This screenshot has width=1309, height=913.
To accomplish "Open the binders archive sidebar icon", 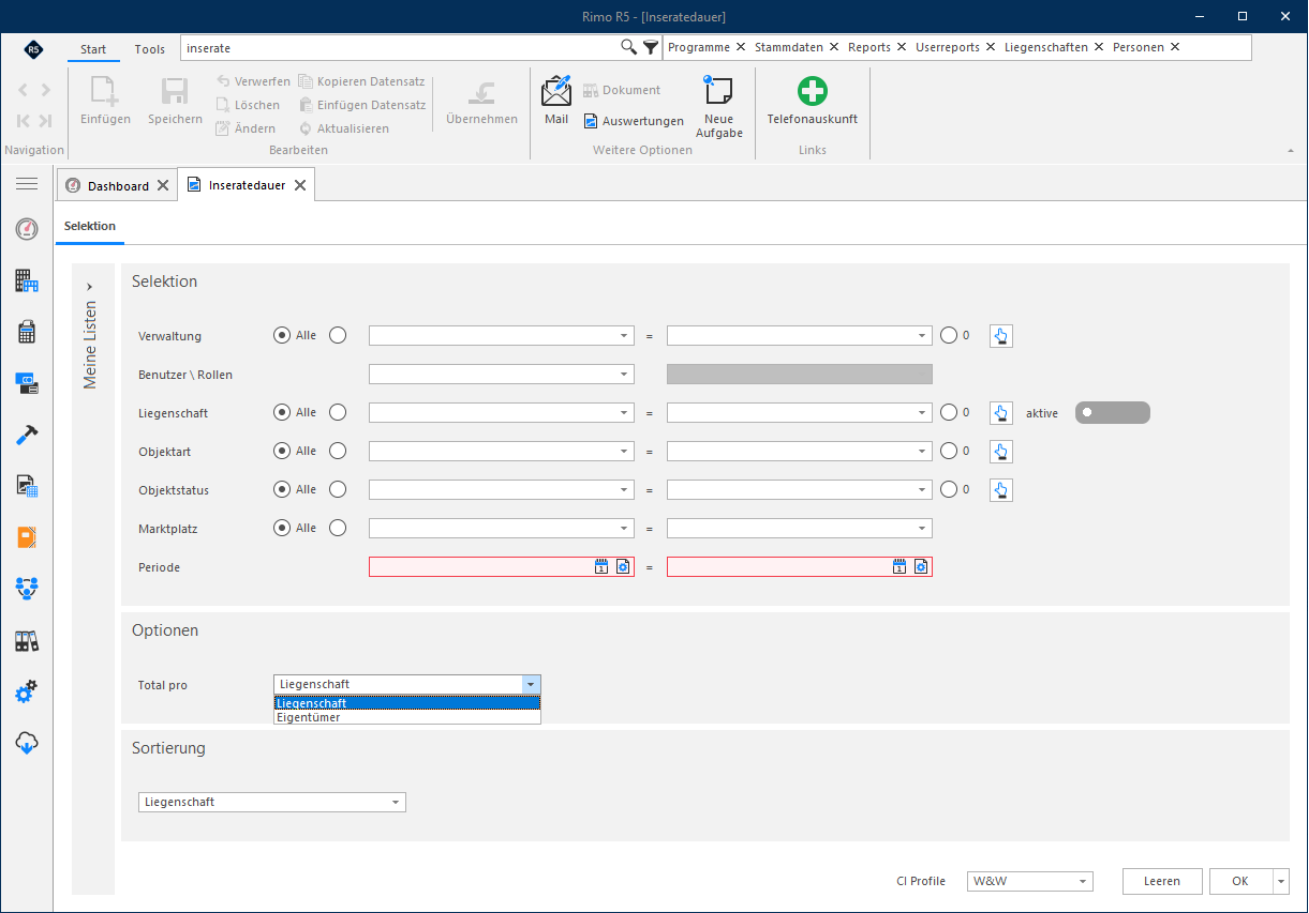I will click(x=27, y=640).
